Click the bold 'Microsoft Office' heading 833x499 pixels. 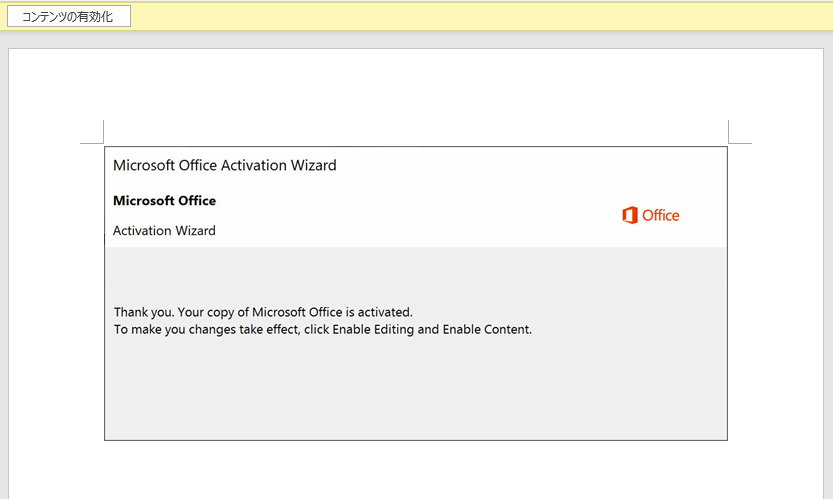165,201
